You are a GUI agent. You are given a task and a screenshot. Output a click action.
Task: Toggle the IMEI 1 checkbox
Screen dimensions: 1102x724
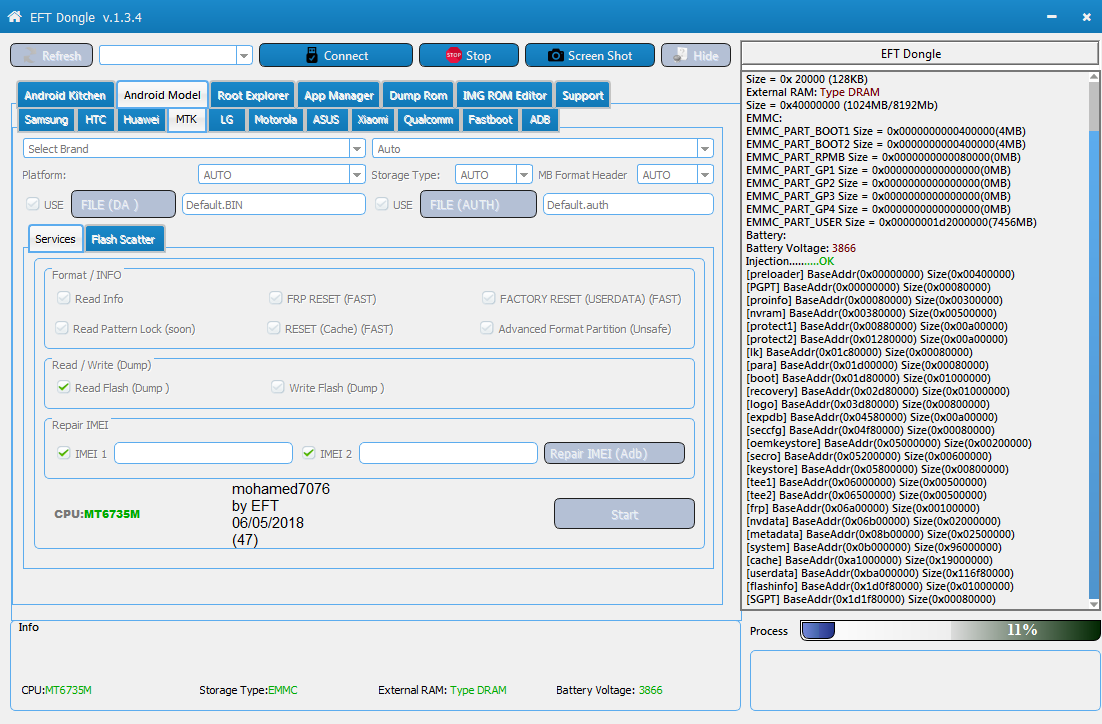coord(64,453)
